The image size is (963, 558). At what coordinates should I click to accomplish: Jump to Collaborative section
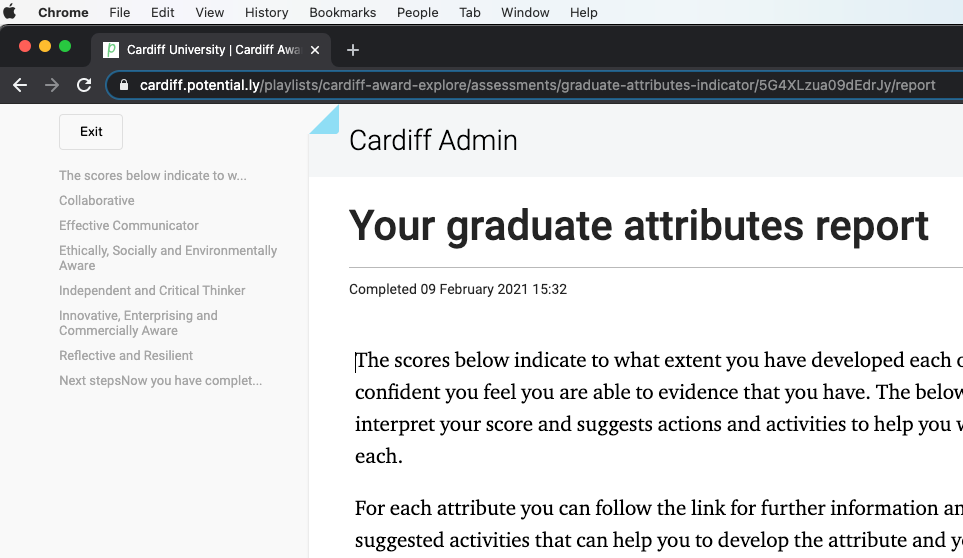pos(97,201)
